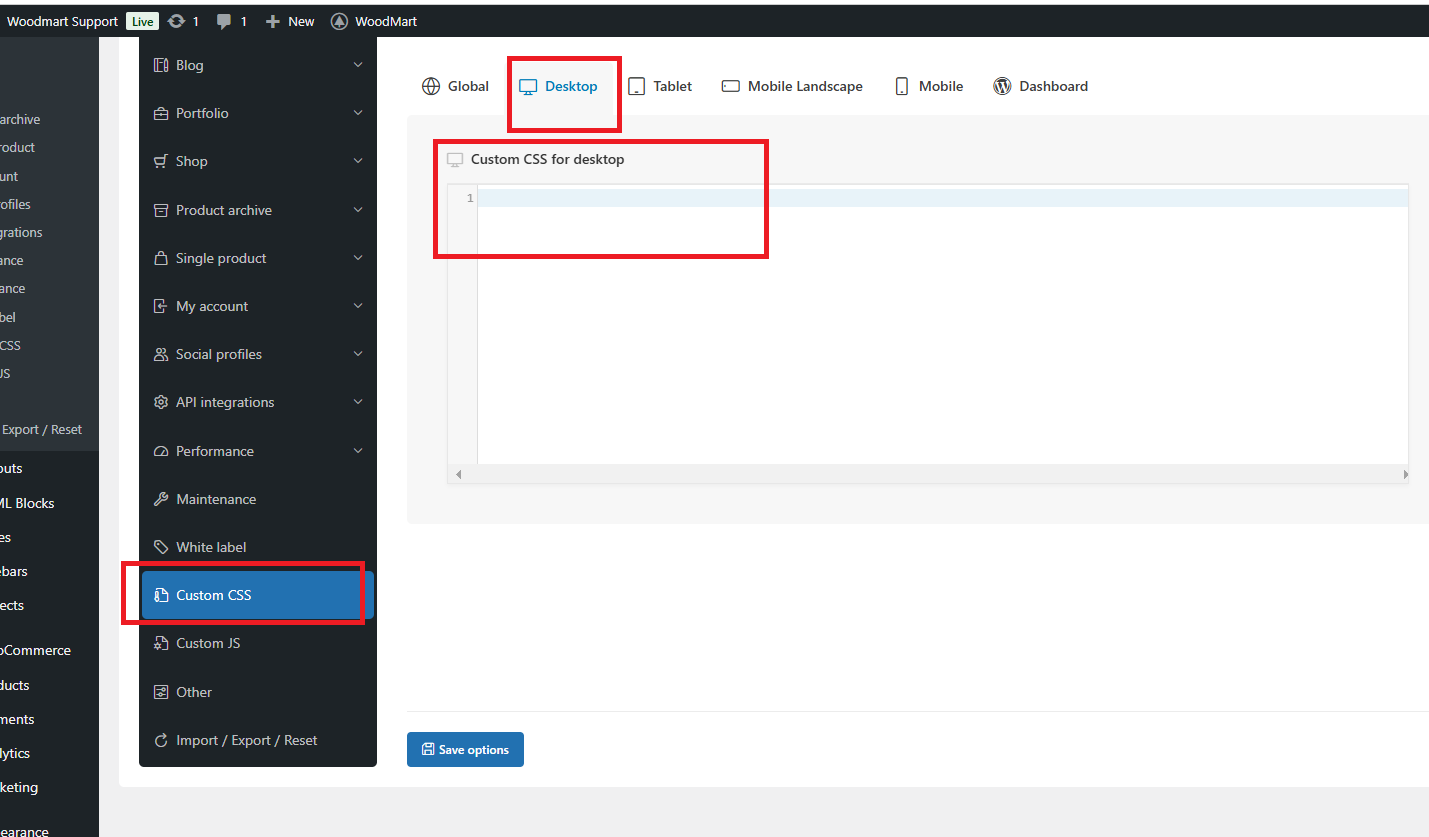Expand the Blog section chevron
This screenshot has width=1429, height=837.
(x=358, y=65)
